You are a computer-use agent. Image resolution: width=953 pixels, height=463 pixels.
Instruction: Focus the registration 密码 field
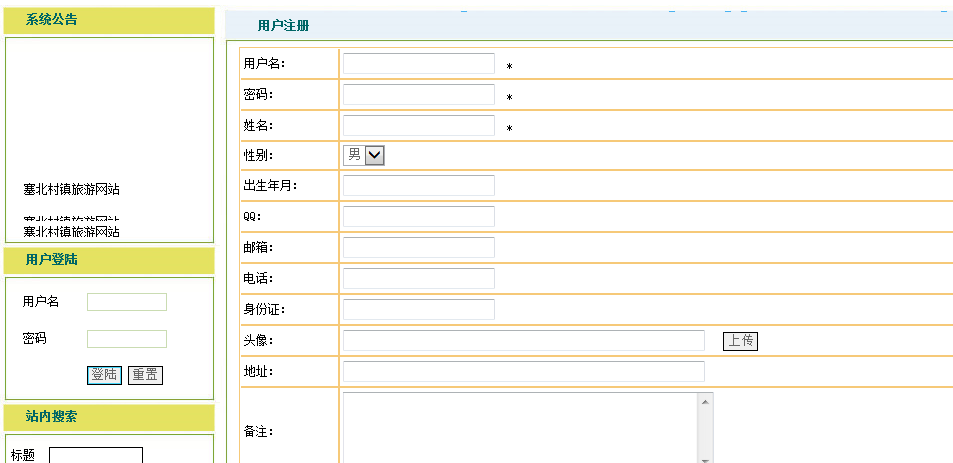(418, 95)
